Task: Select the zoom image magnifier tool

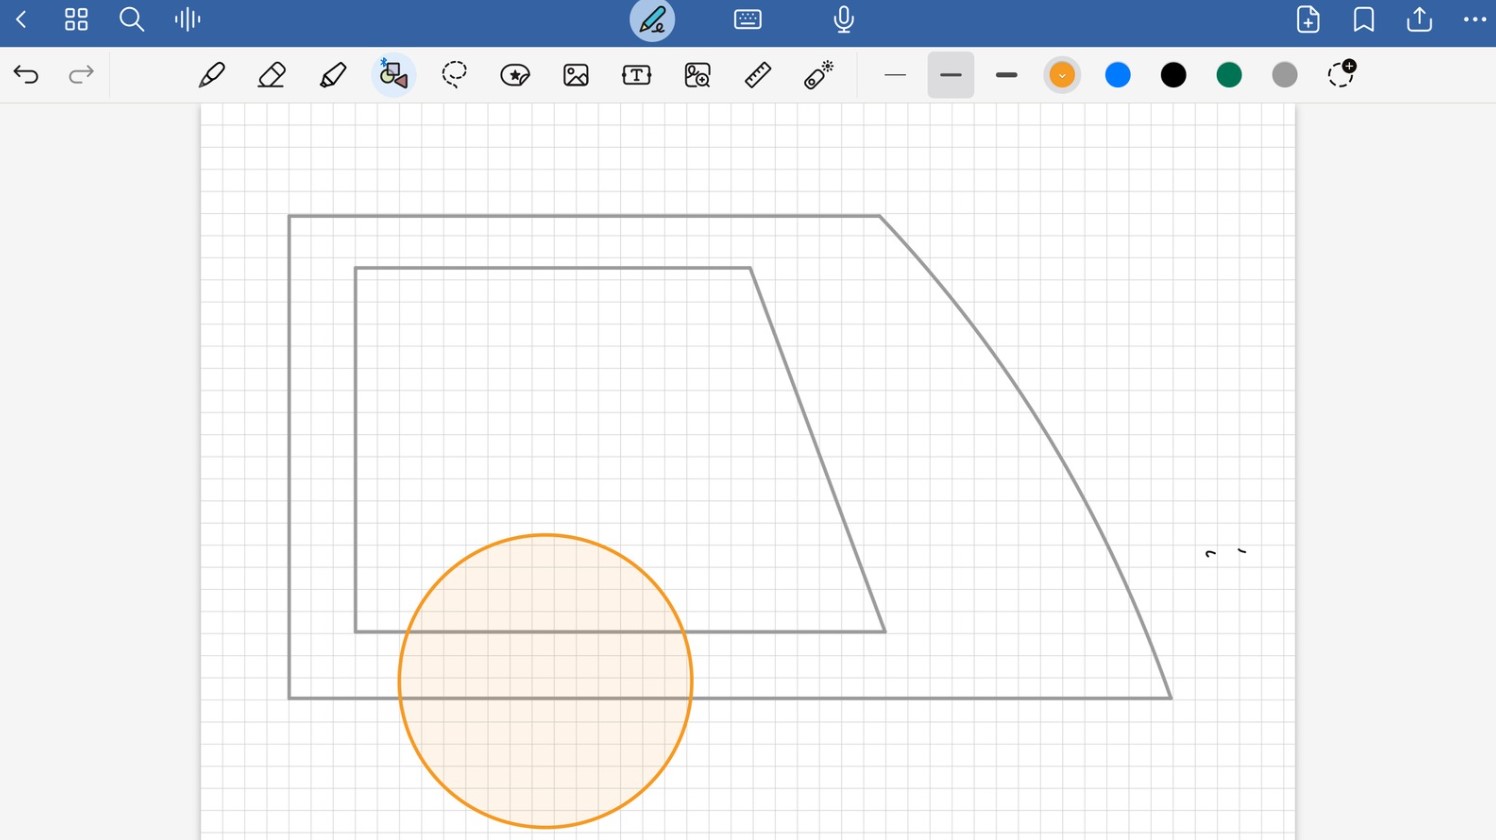Action: click(697, 75)
